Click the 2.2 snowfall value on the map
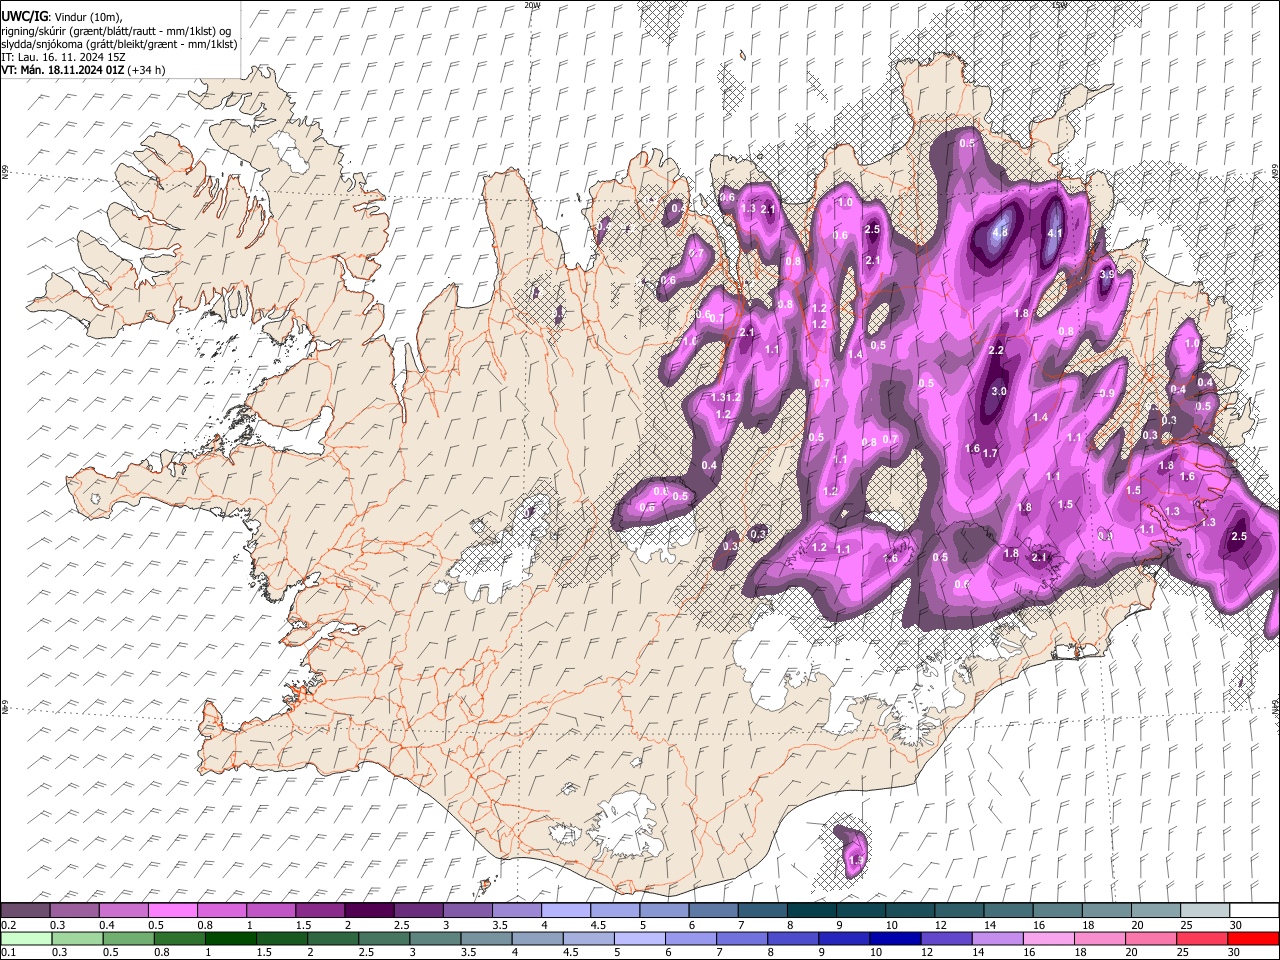The image size is (1280, 960). coord(996,350)
